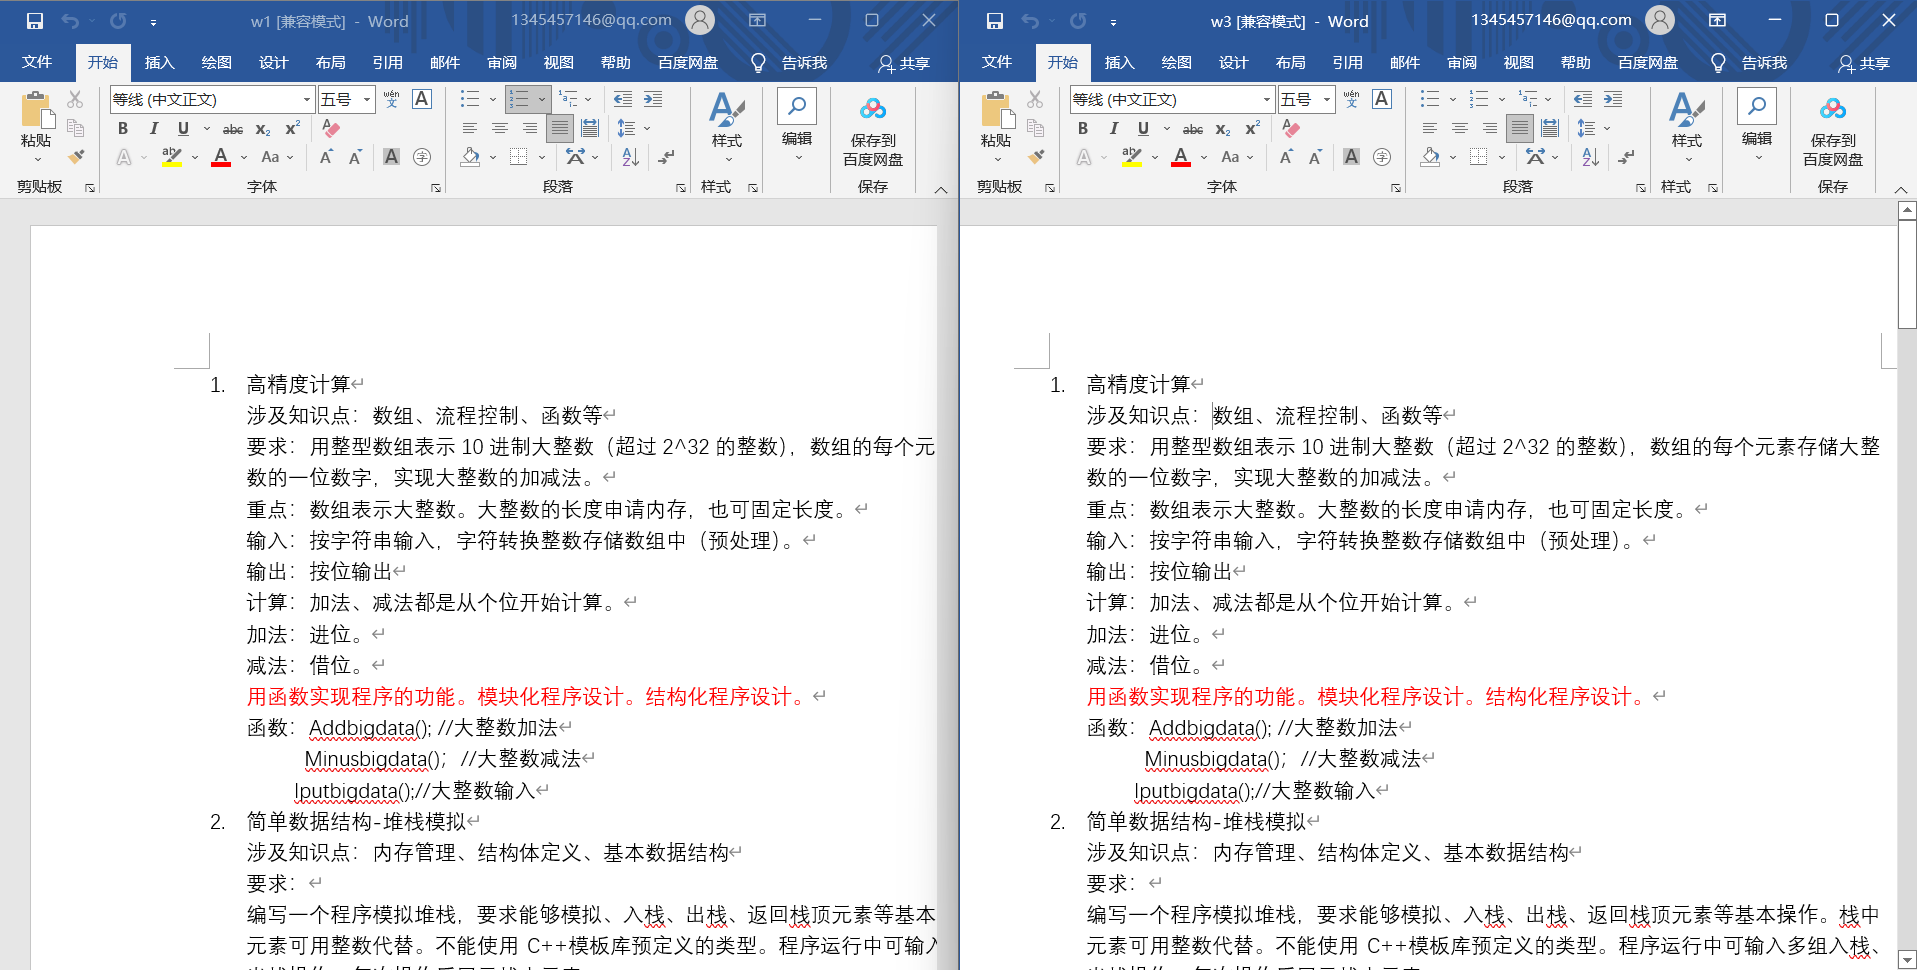Save to Baidu Netdisk from w1 ribbon
Screen dimensions: 1917x970
873,130
